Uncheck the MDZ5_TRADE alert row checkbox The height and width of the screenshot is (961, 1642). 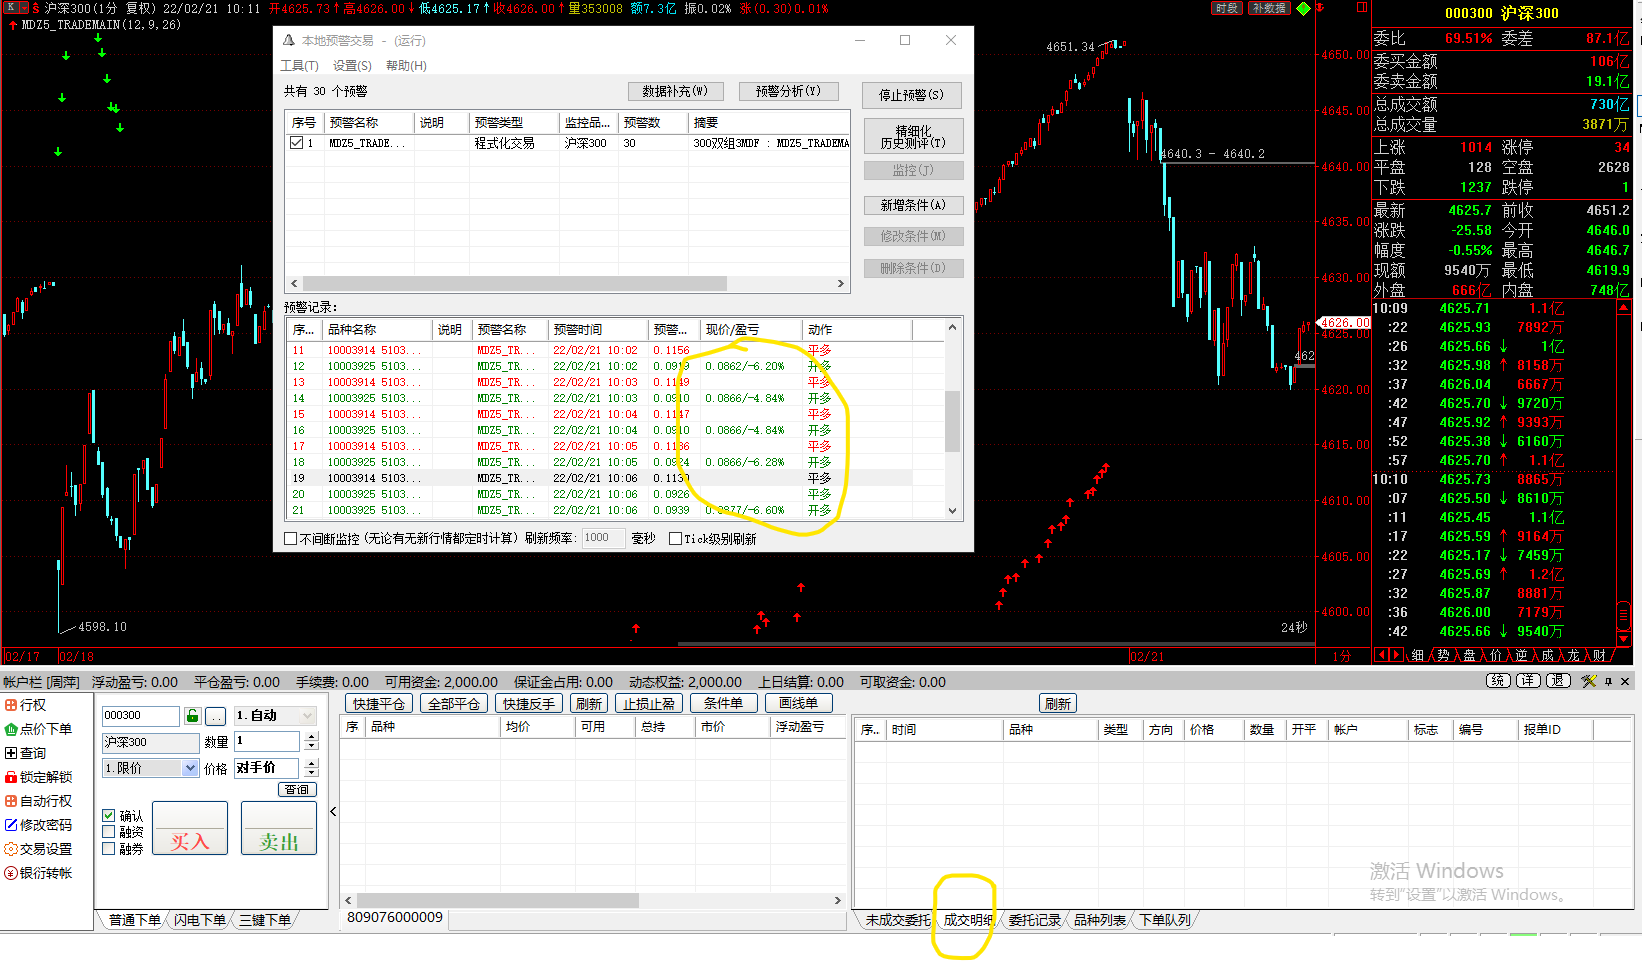pos(297,143)
